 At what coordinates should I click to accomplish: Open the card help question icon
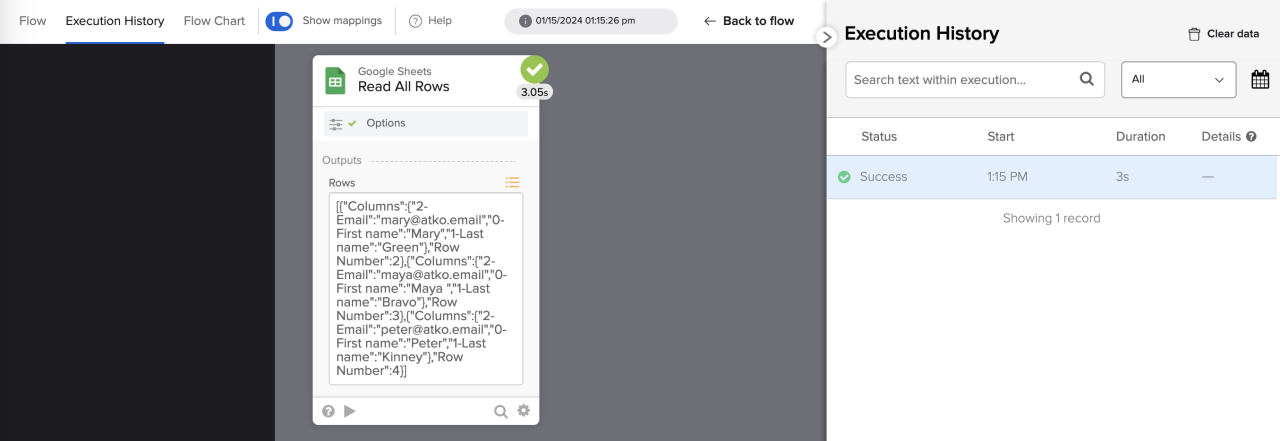(x=328, y=411)
